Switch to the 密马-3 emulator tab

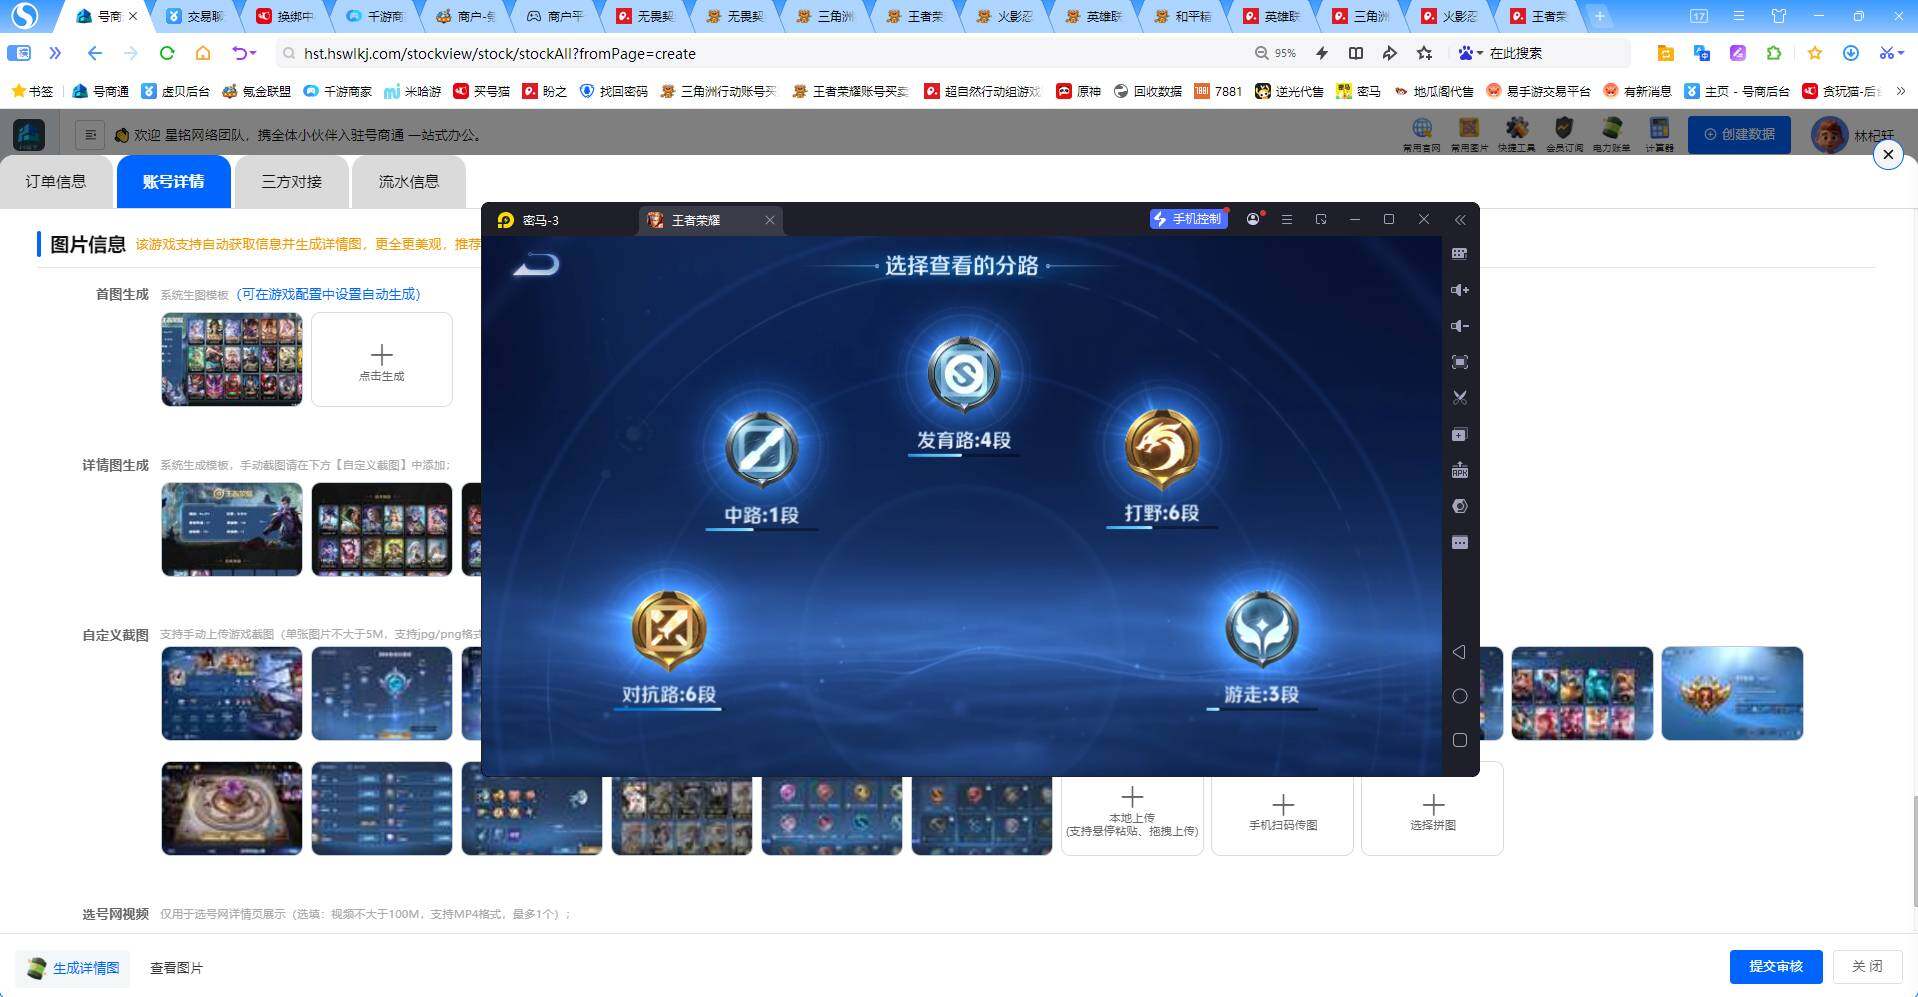tap(541, 220)
